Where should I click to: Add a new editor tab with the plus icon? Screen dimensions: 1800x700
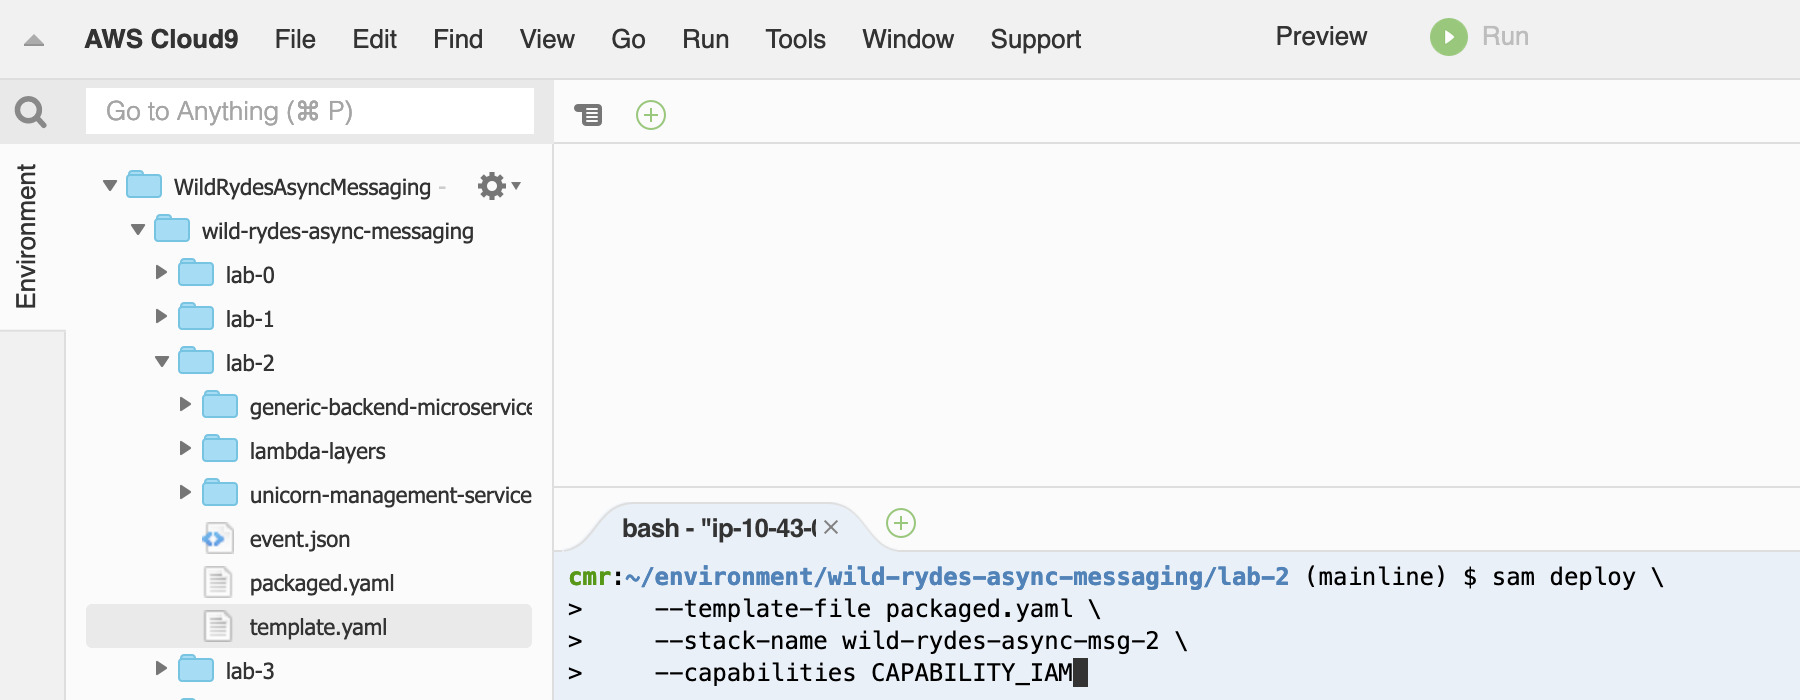pyautogui.click(x=651, y=115)
